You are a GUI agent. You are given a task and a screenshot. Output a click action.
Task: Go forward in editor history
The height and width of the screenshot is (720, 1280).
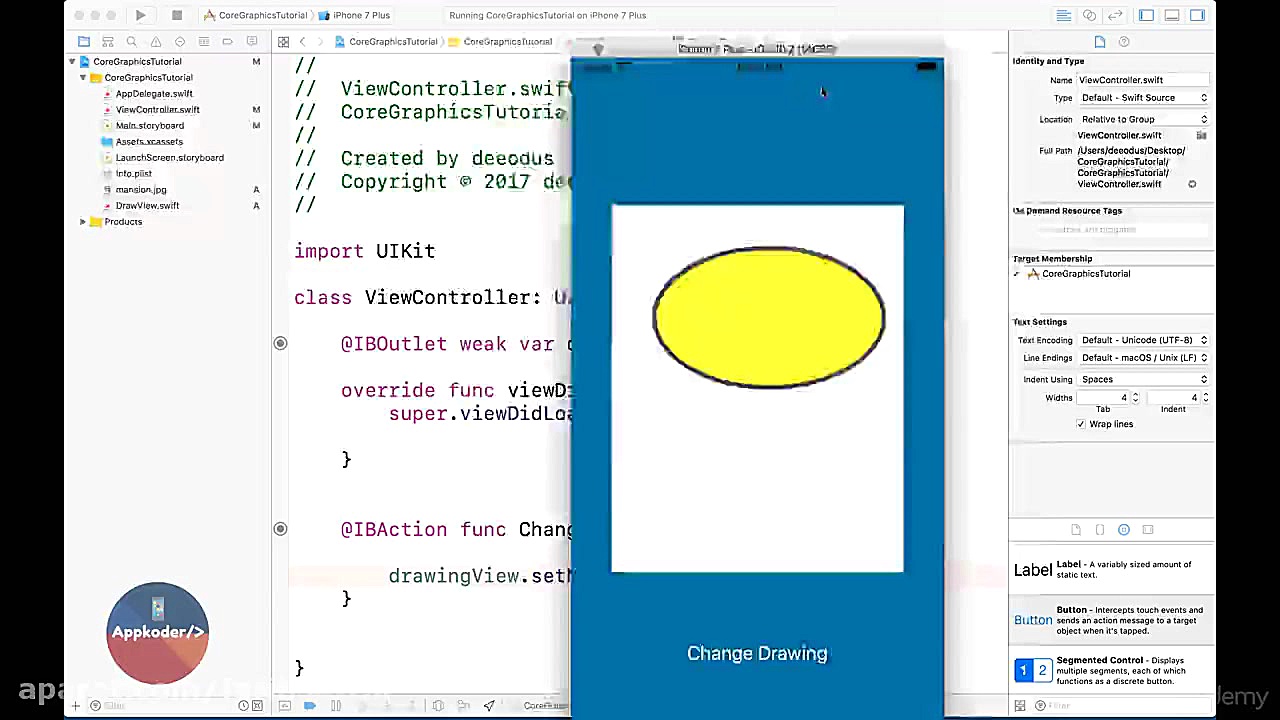(321, 41)
